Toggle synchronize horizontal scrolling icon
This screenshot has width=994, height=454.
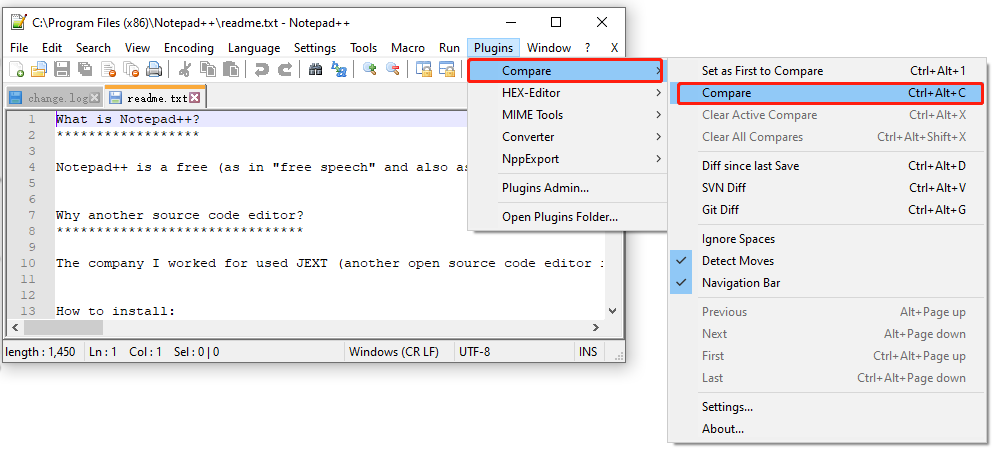(448, 69)
